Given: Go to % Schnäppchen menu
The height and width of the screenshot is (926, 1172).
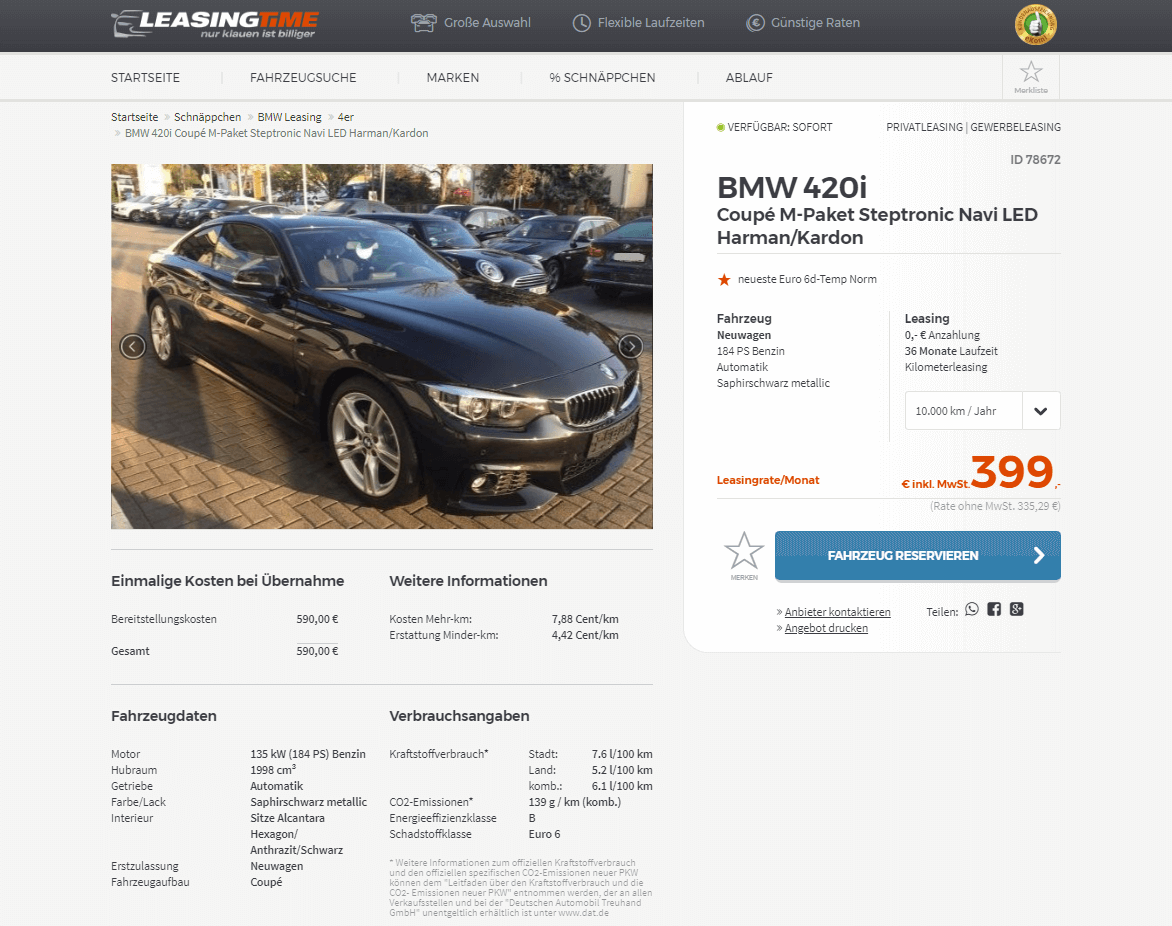Looking at the screenshot, I should pos(602,78).
